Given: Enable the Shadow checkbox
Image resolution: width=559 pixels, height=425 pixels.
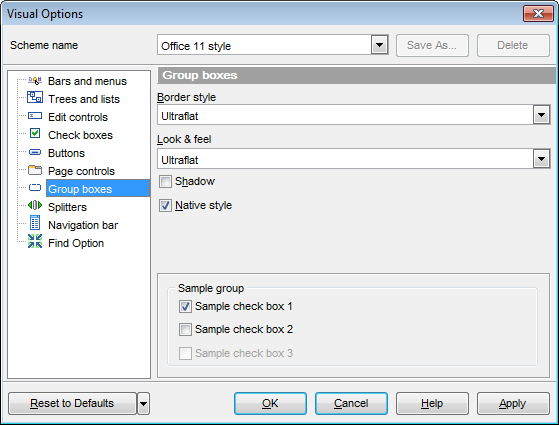Looking at the screenshot, I should click(165, 181).
